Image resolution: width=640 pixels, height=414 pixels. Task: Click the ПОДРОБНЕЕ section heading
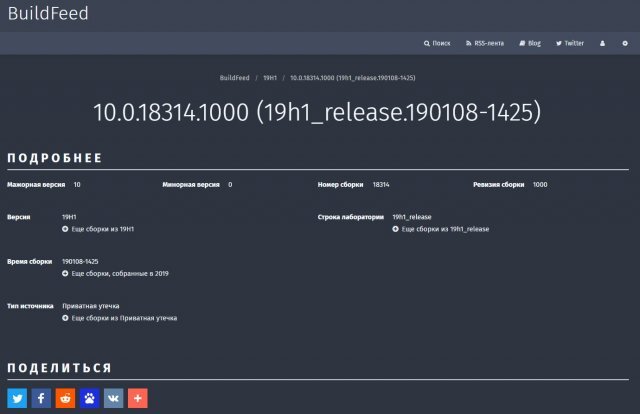[x=55, y=158]
